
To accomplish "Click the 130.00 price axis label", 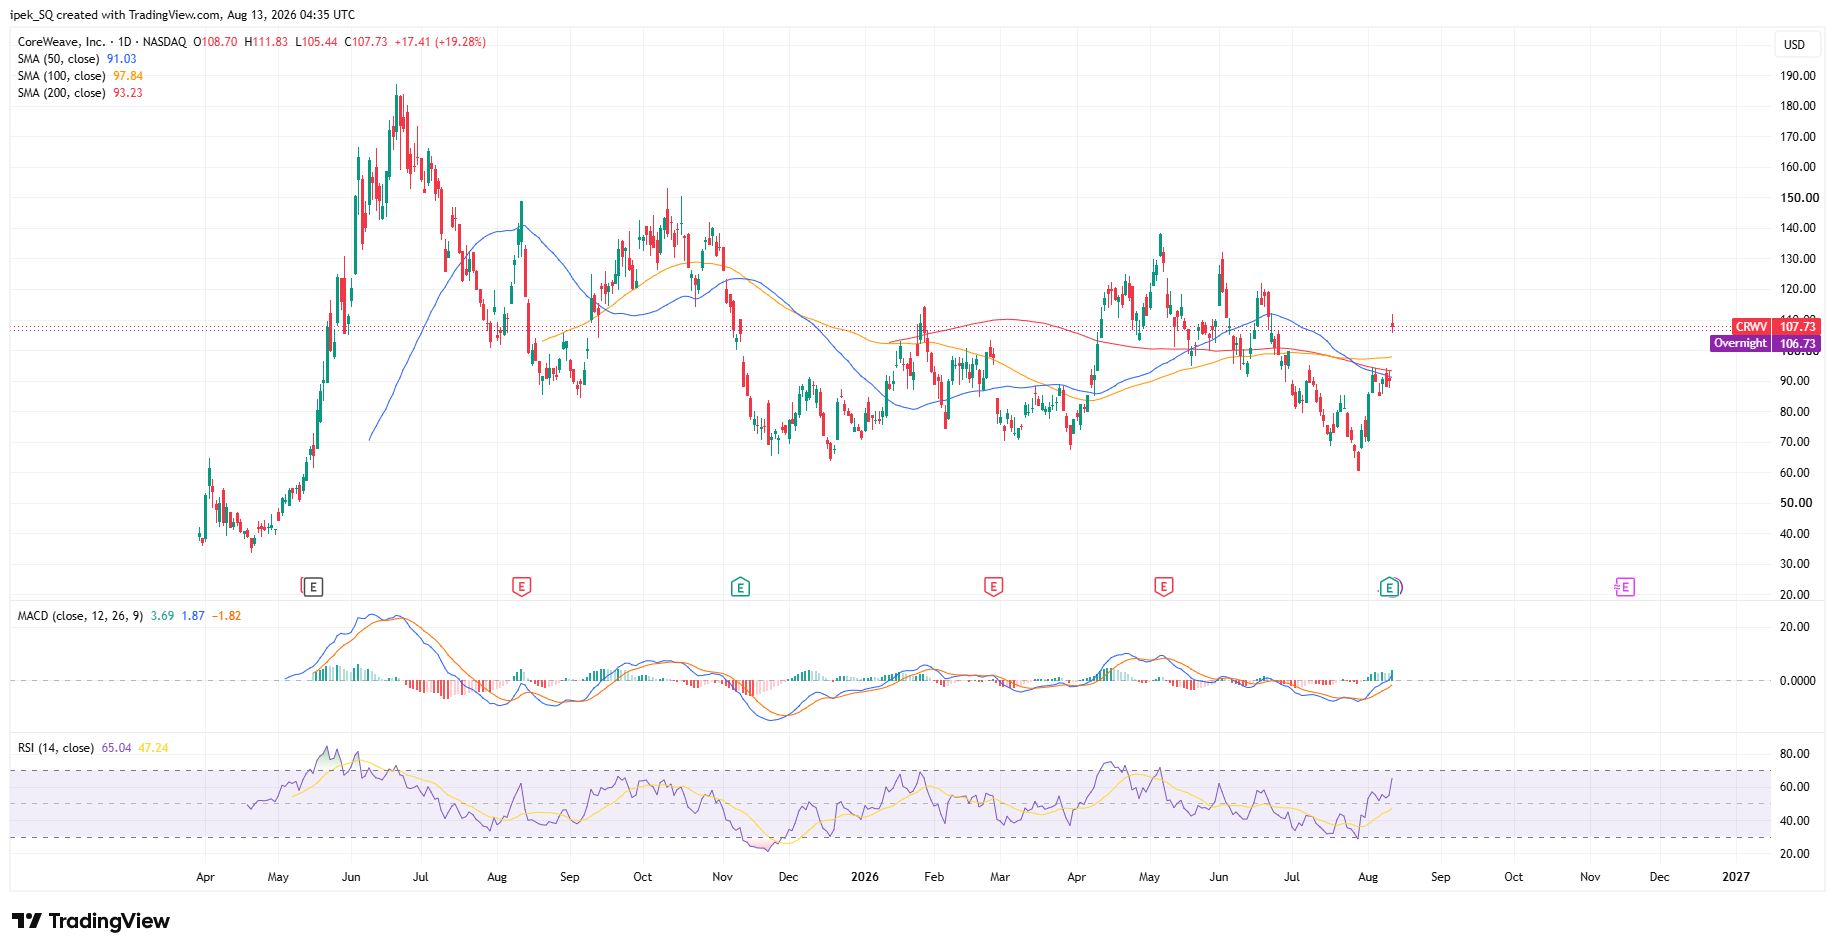I will tap(1798, 259).
